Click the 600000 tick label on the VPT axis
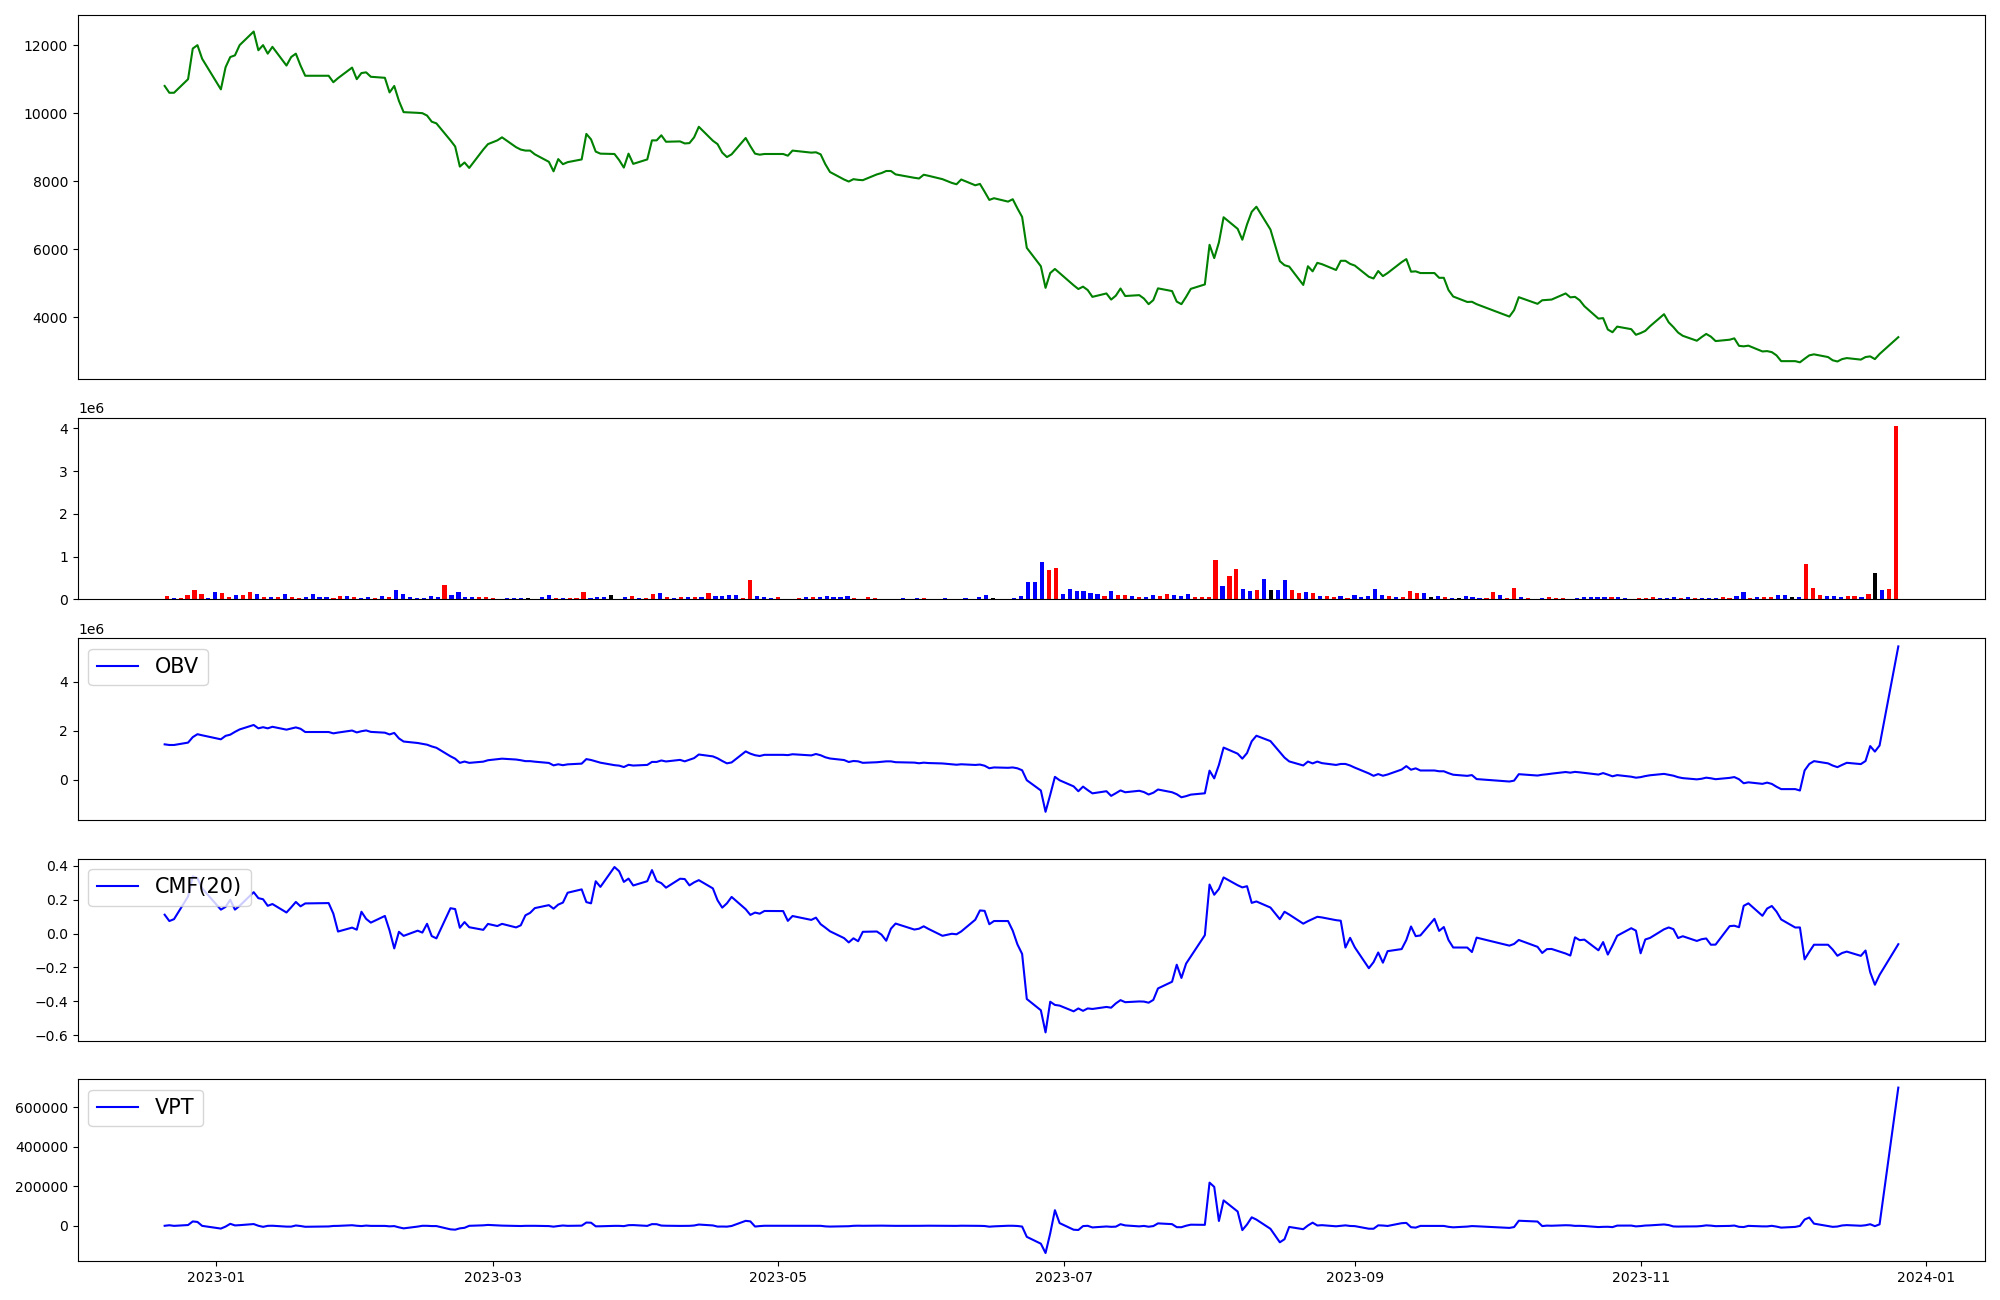The height and width of the screenshot is (1300, 2000). pyautogui.click(x=42, y=1108)
